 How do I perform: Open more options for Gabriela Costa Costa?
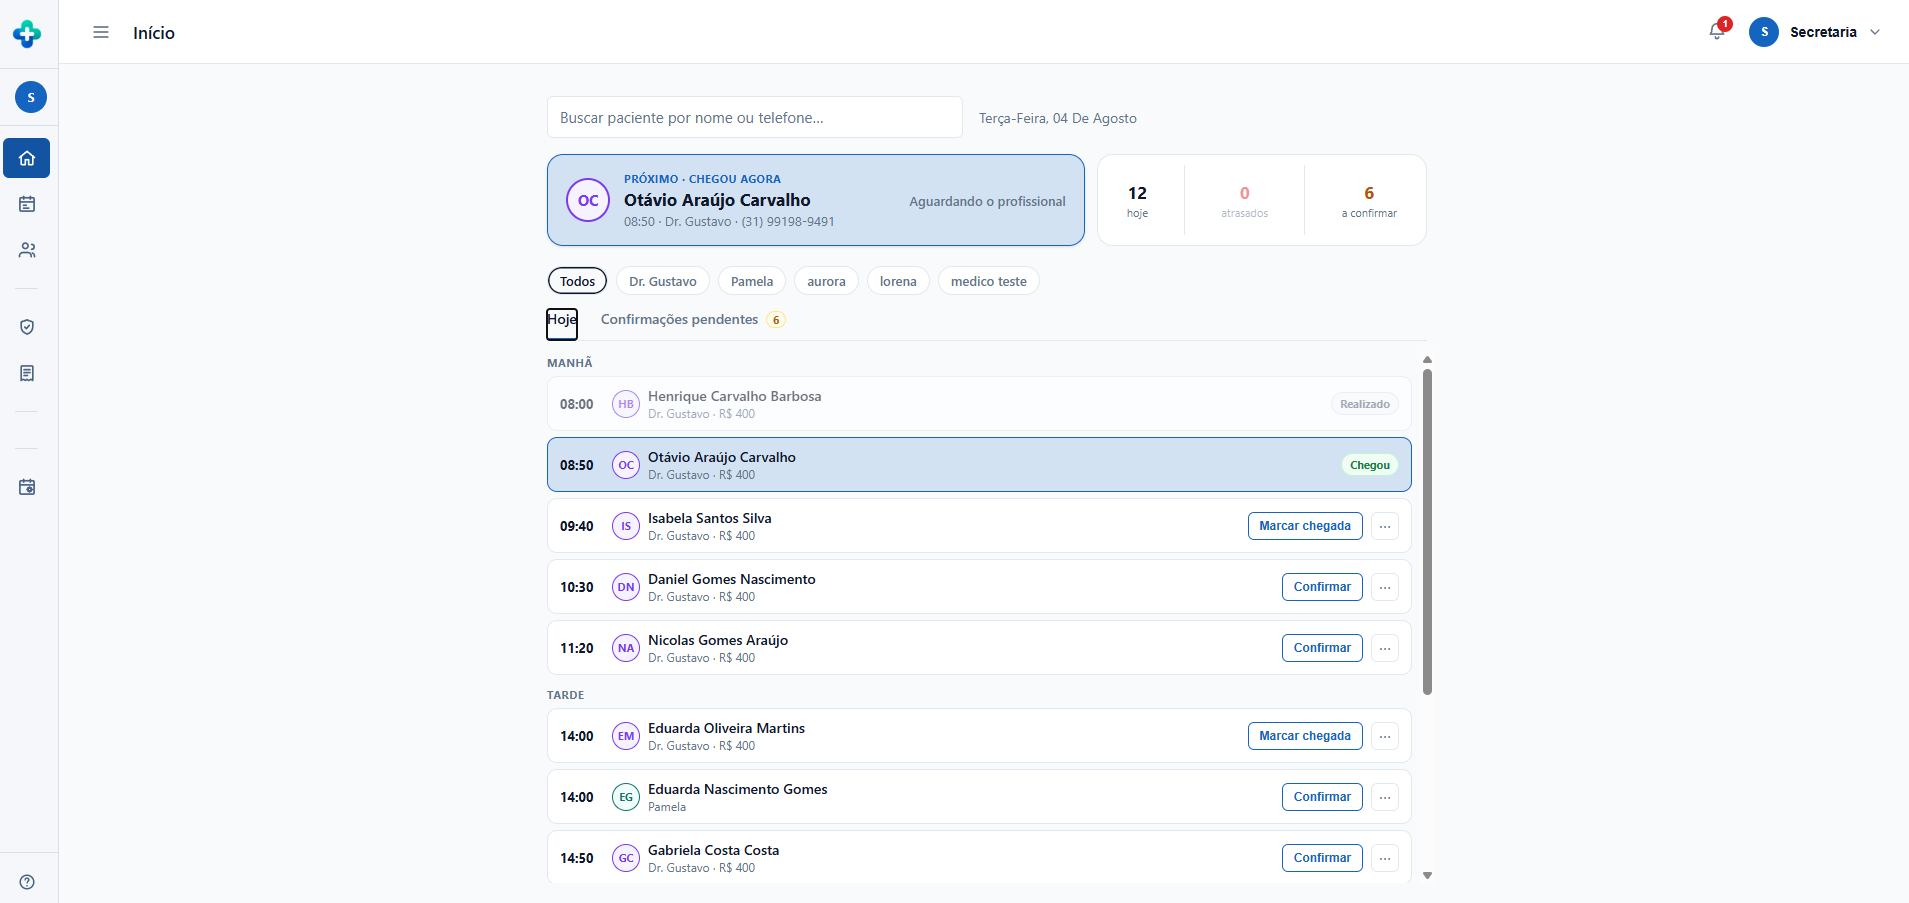coord(1385,858)
